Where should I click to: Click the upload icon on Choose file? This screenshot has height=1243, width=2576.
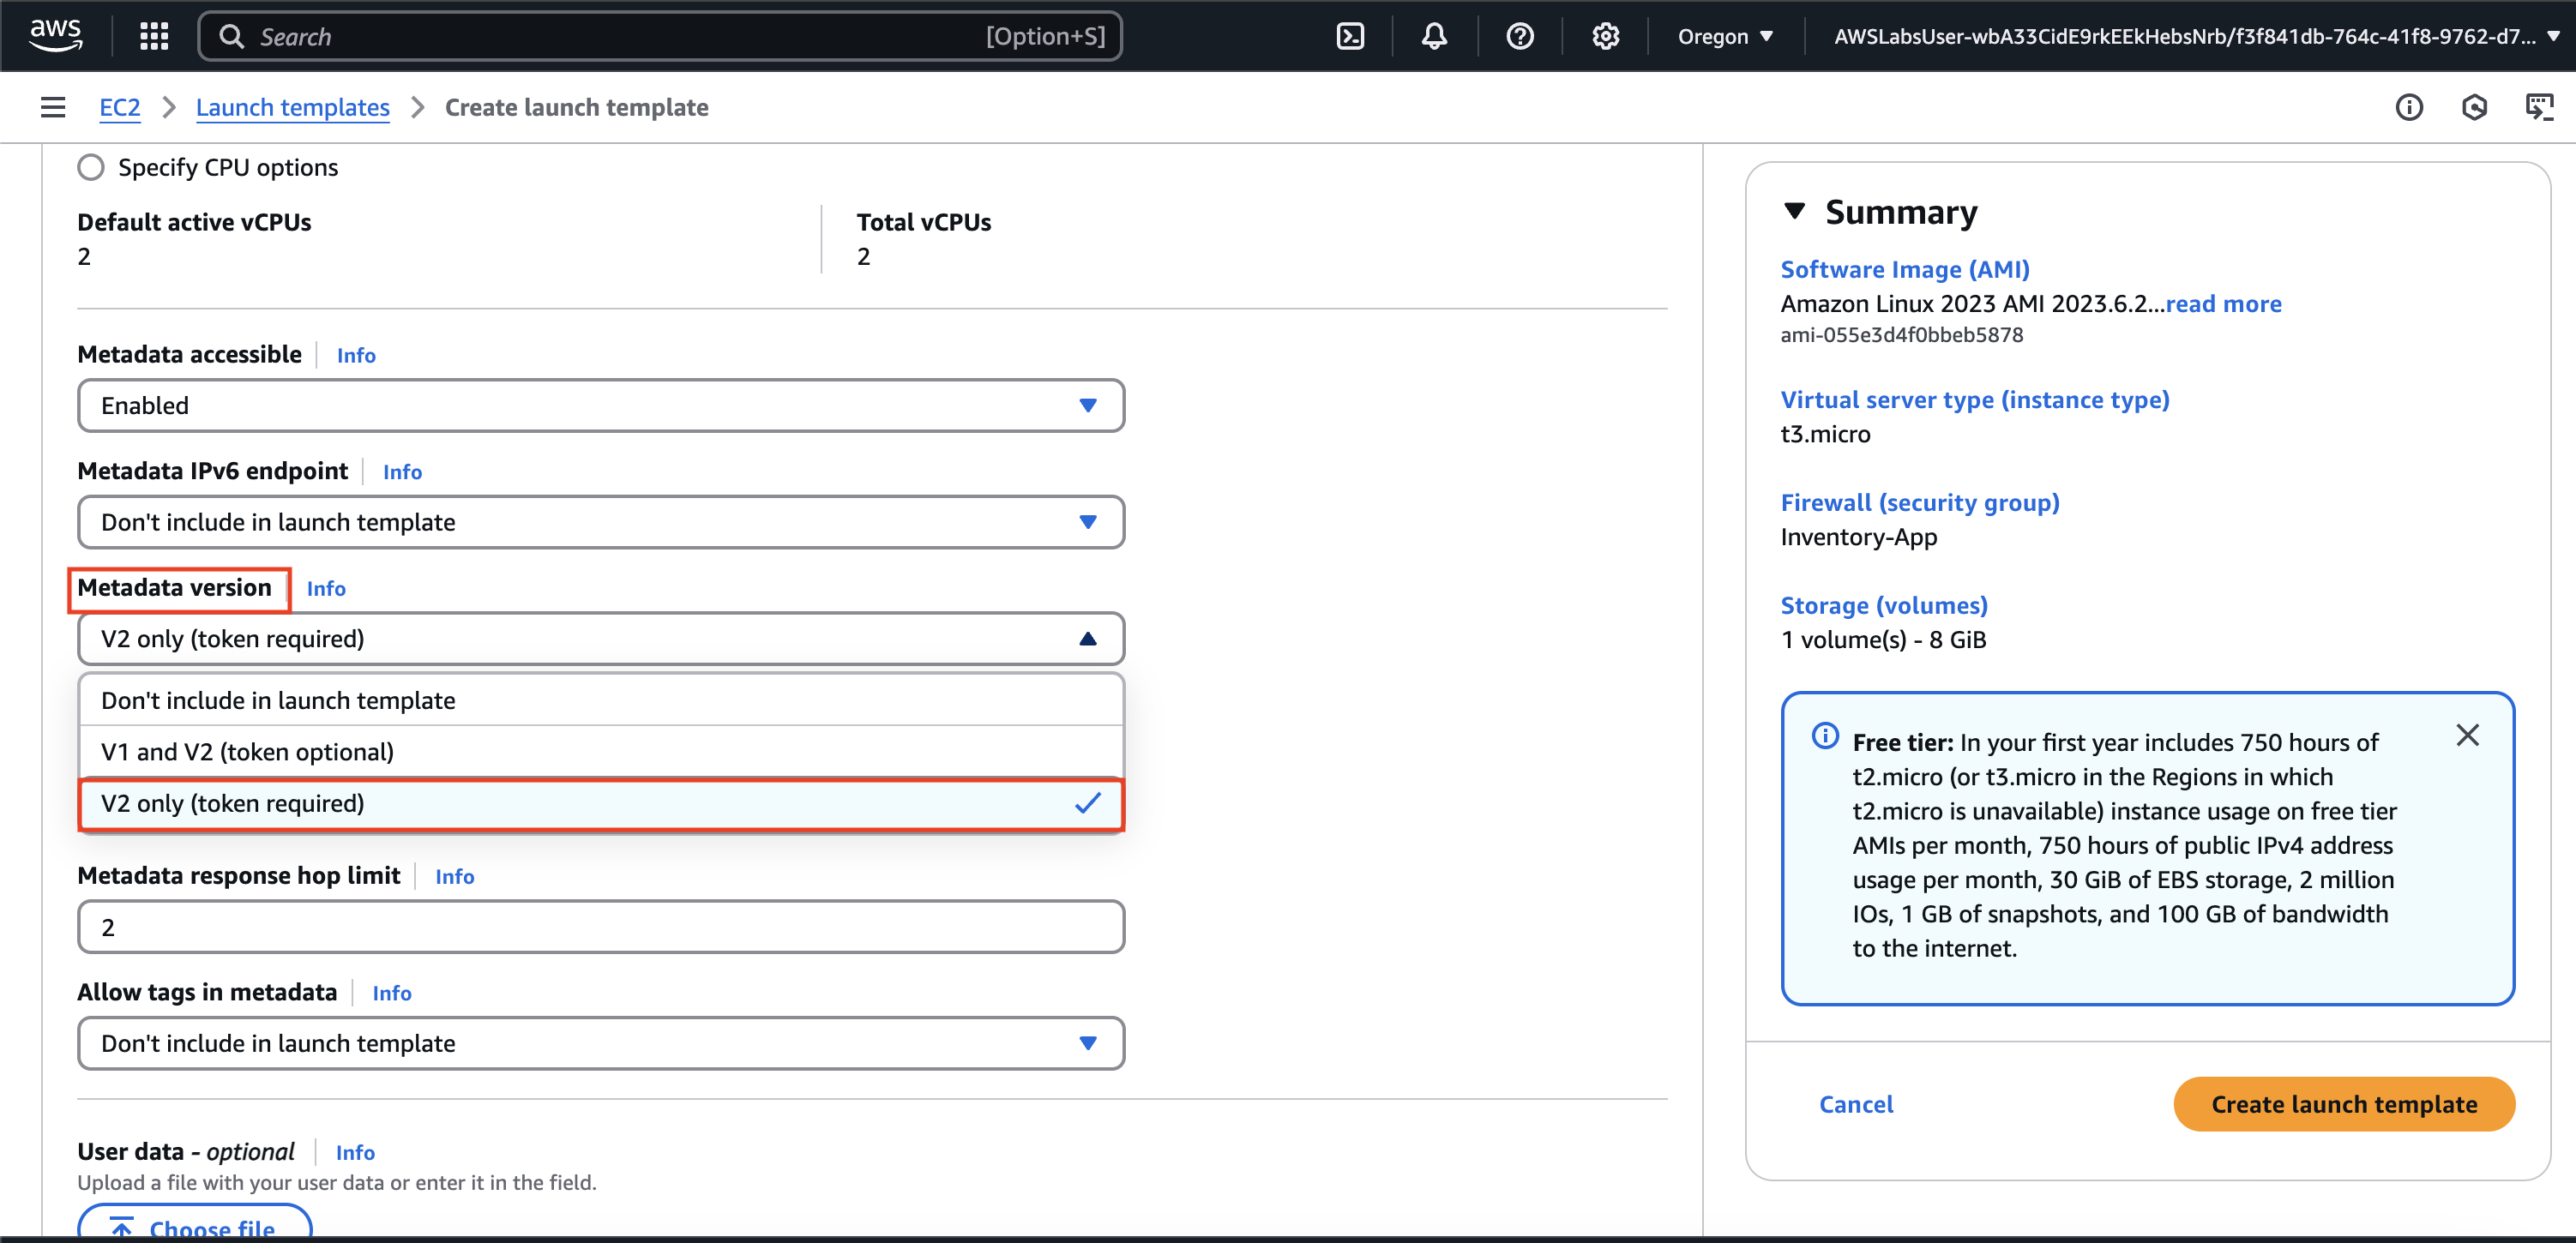[122, 1228]
